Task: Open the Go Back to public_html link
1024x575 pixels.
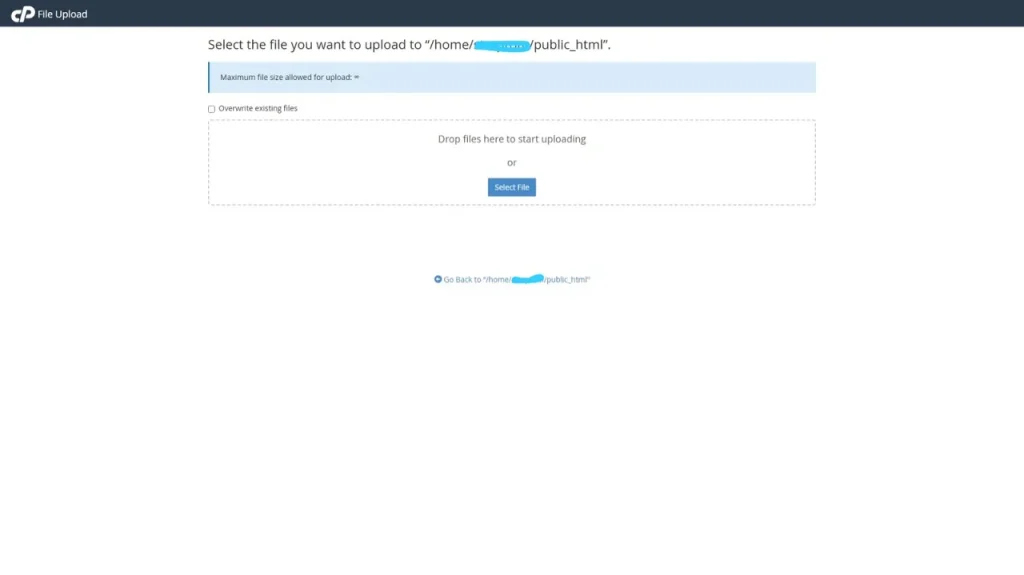Action: (x=512, y=280)
